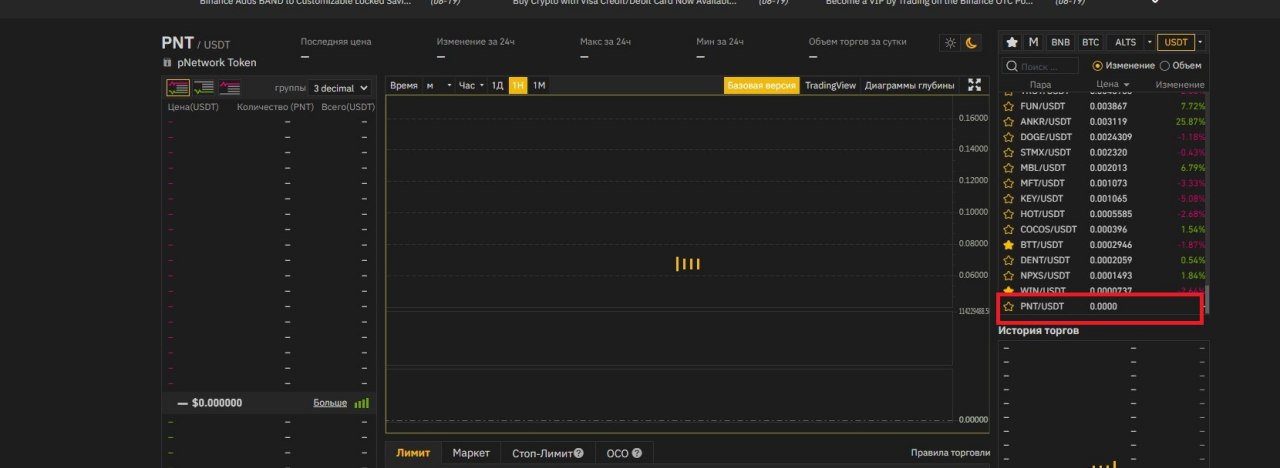Star the MFT/USDT pair
Screen dimensions: 1280x468
pos(1008,183)
